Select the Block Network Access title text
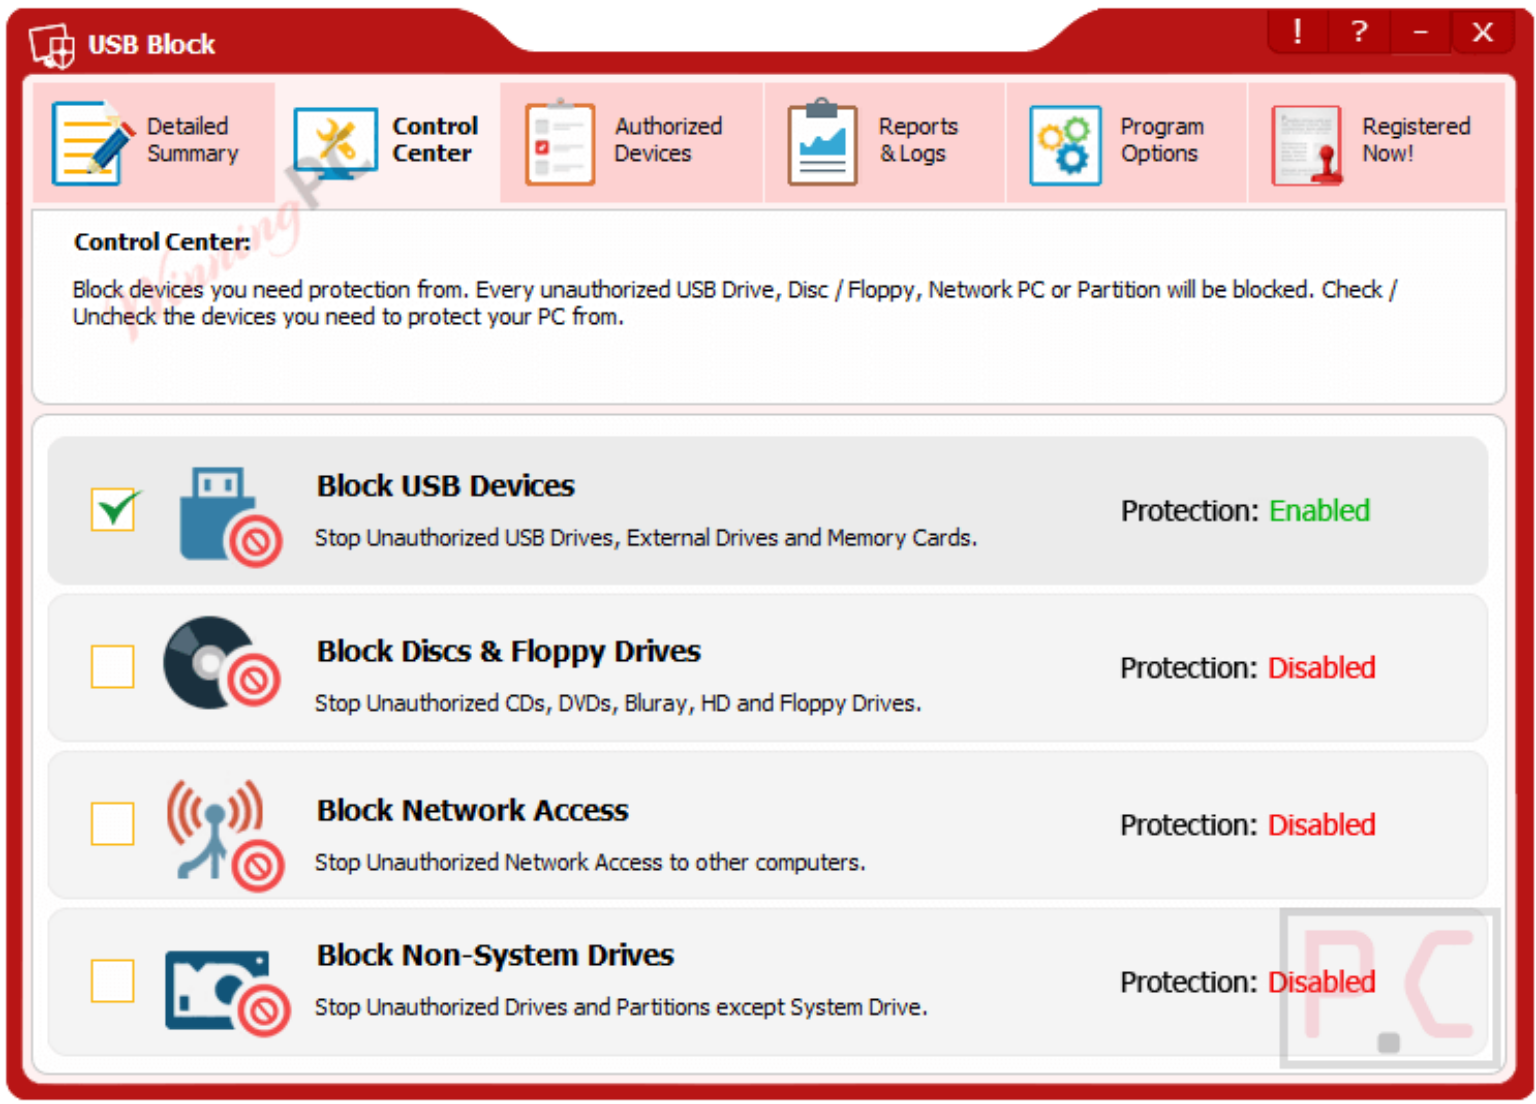Viewport: 1536px width, 1104px height. 472,810
